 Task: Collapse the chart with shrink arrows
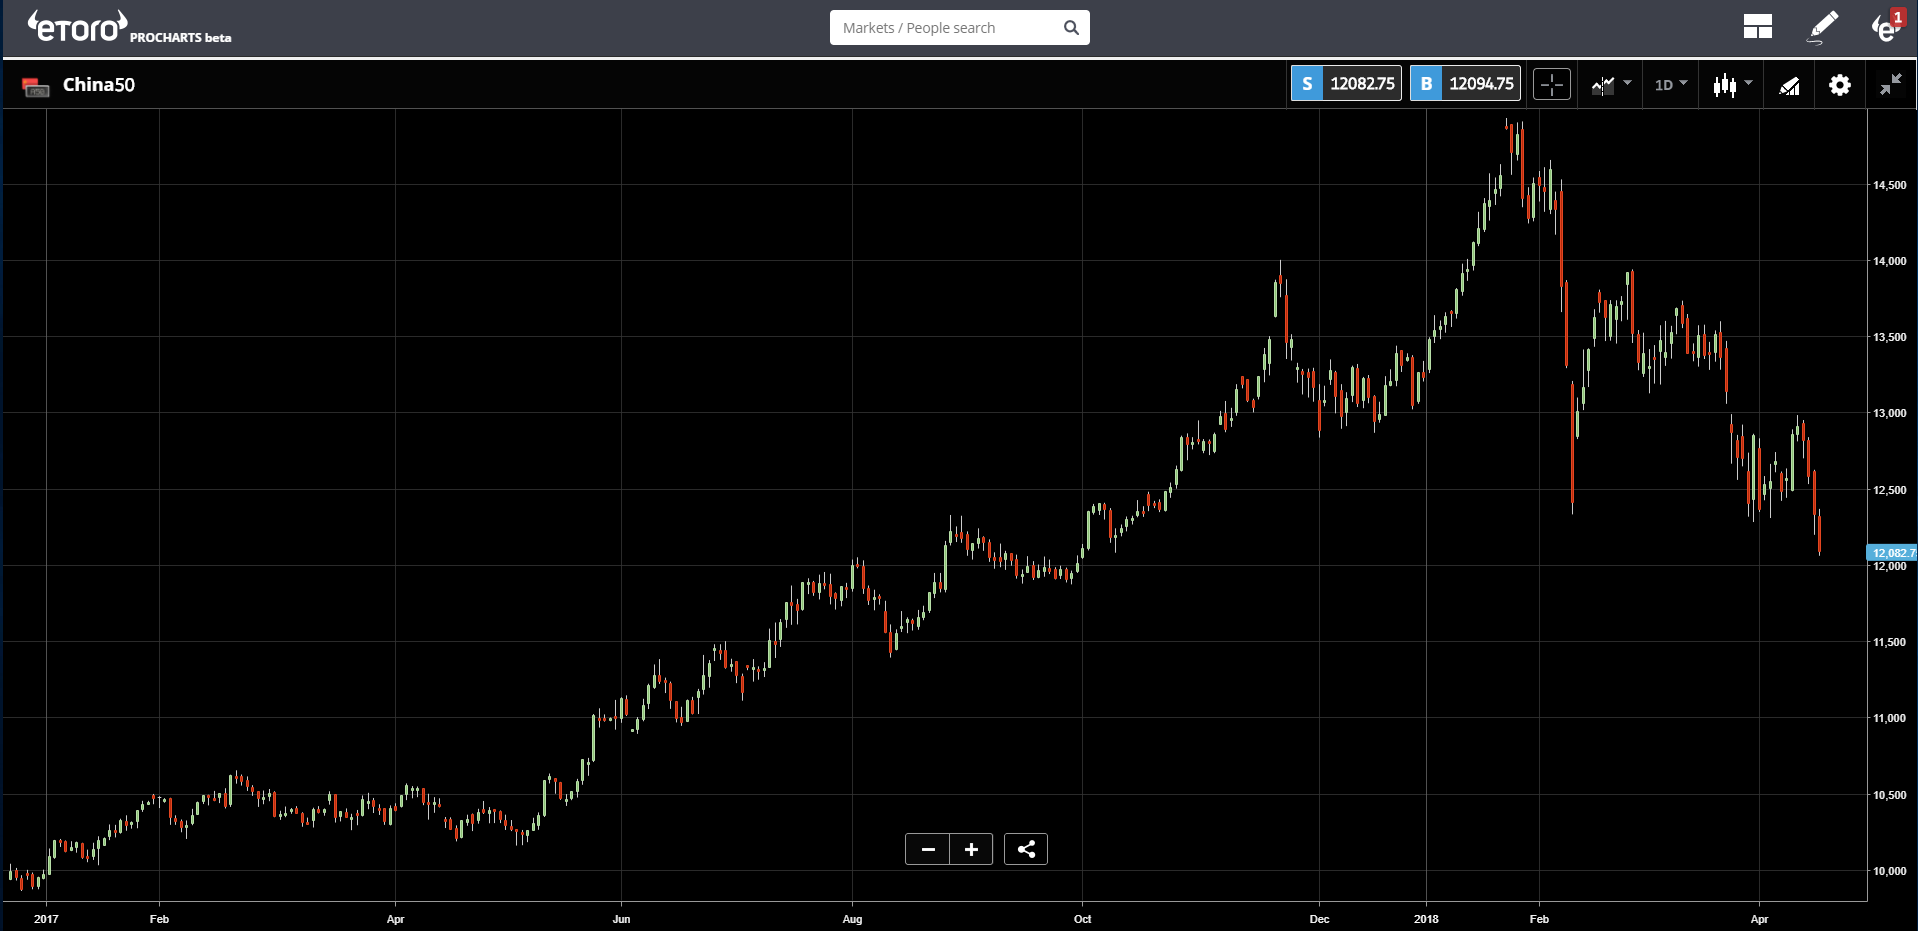pyautogui.click(x=1890, y=85)
